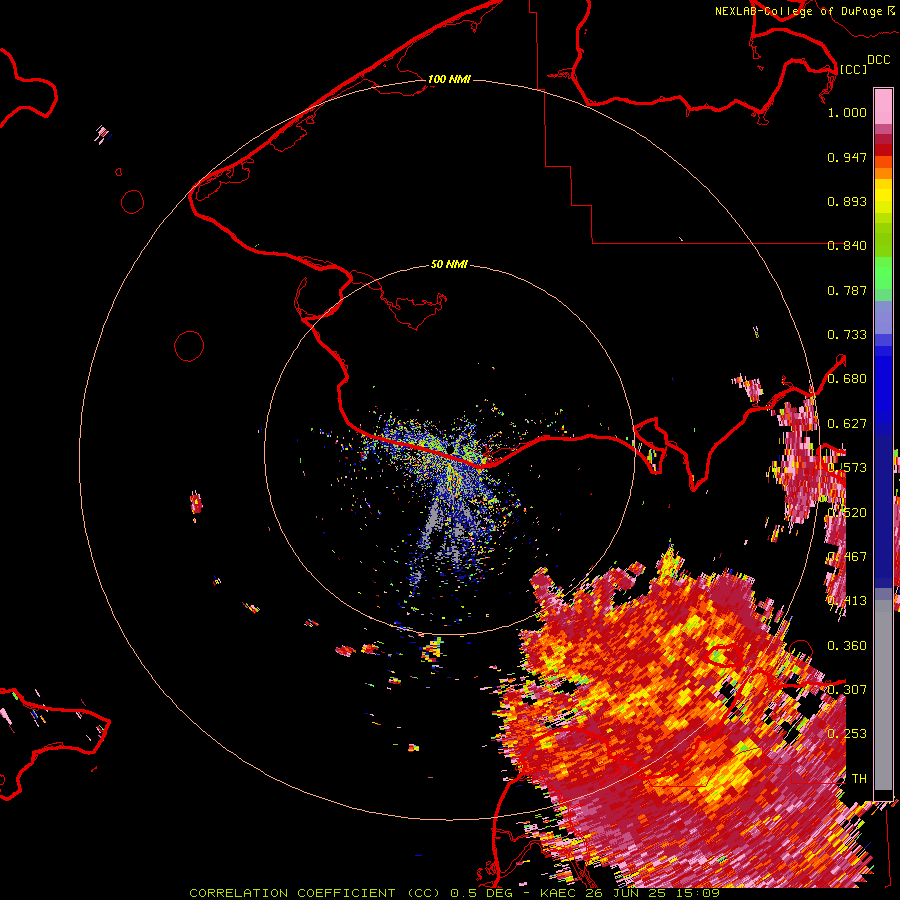900x900 pixels.
Task: Pick the light pink top color bar segment
Action: pyautogui.click(x=883, y=106)
